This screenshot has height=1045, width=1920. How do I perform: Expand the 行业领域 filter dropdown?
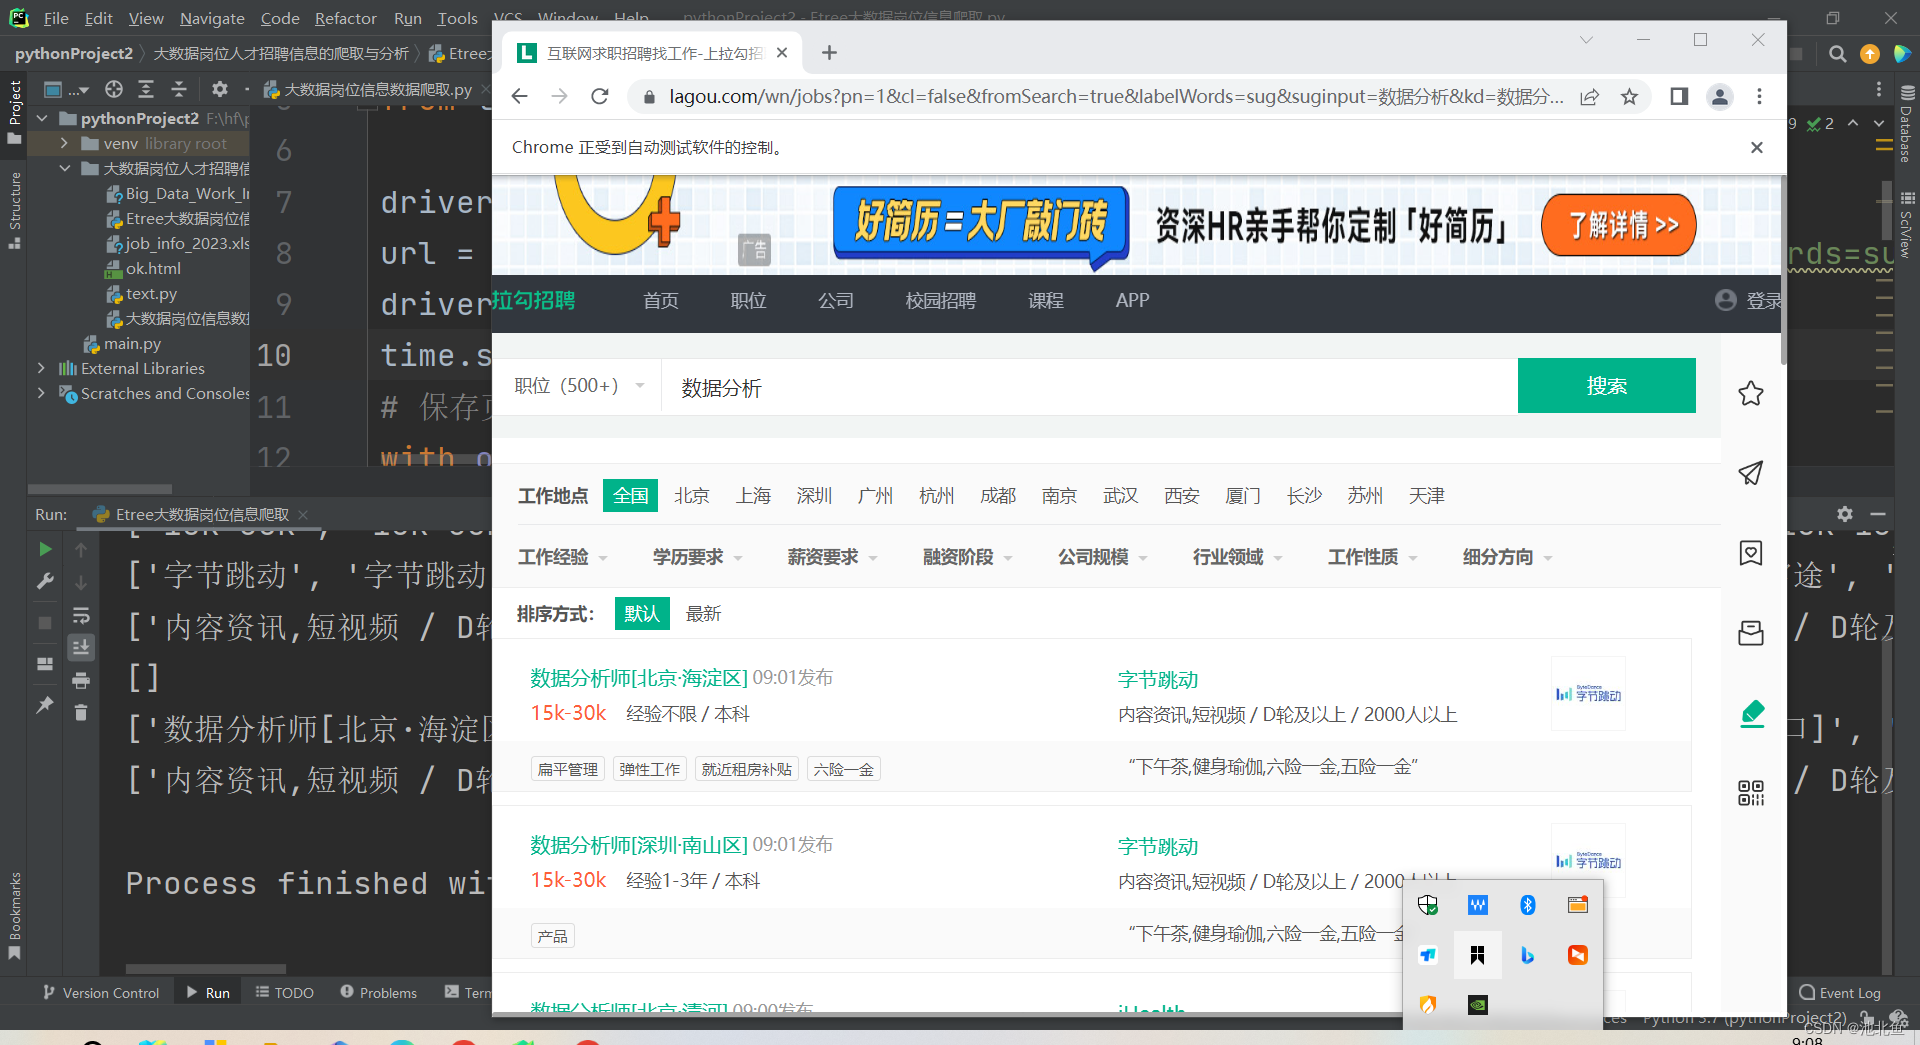(1237, 557)
